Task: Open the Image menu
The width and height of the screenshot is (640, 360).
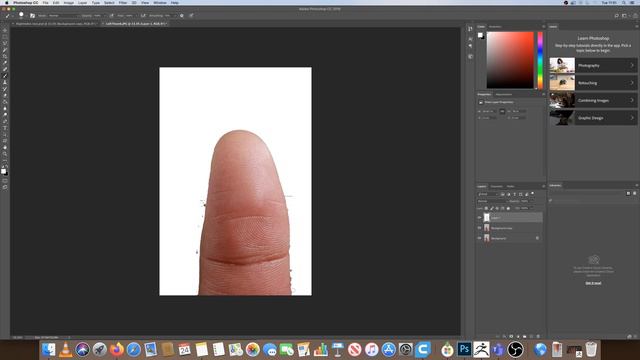Action: pyautogui.click(x=69, y=2)
